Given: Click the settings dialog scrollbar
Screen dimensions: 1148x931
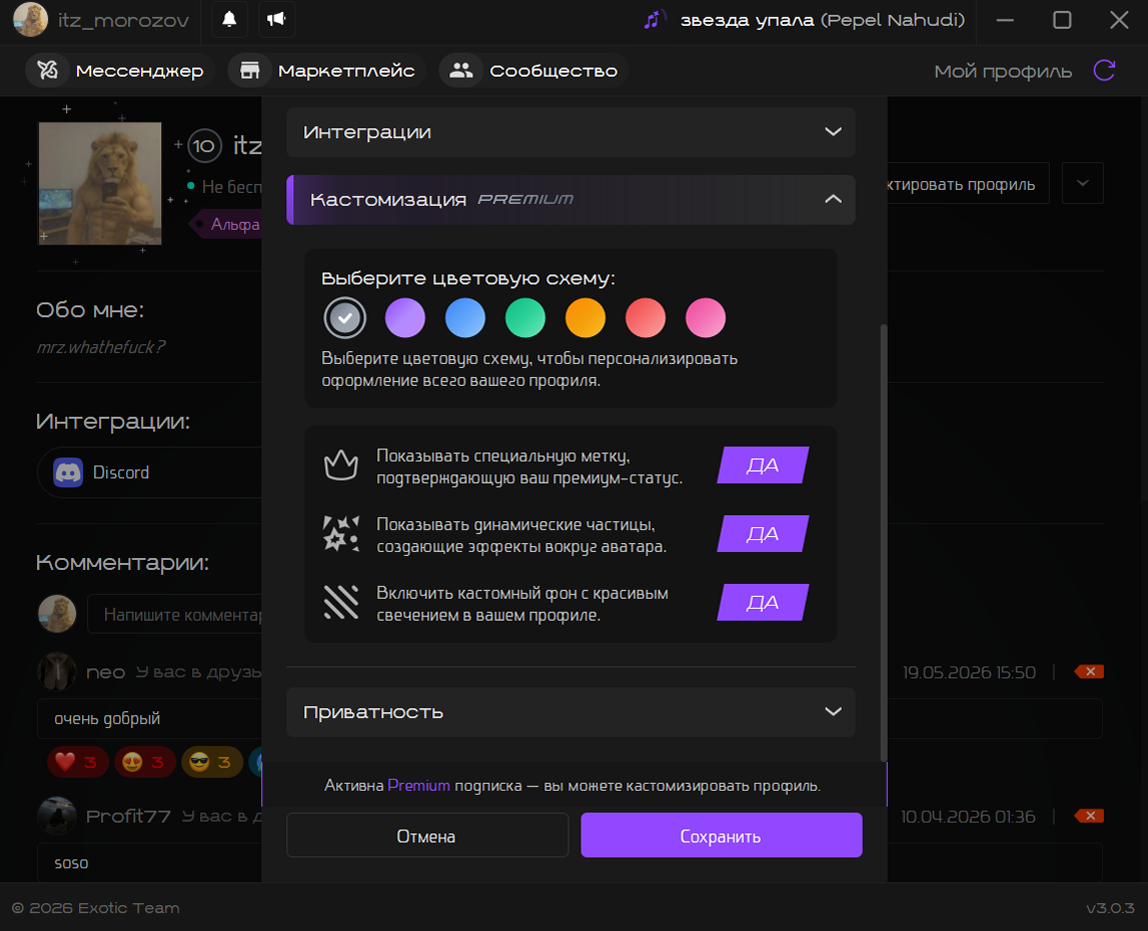Looking at the screenshot, I should [883, 542].
